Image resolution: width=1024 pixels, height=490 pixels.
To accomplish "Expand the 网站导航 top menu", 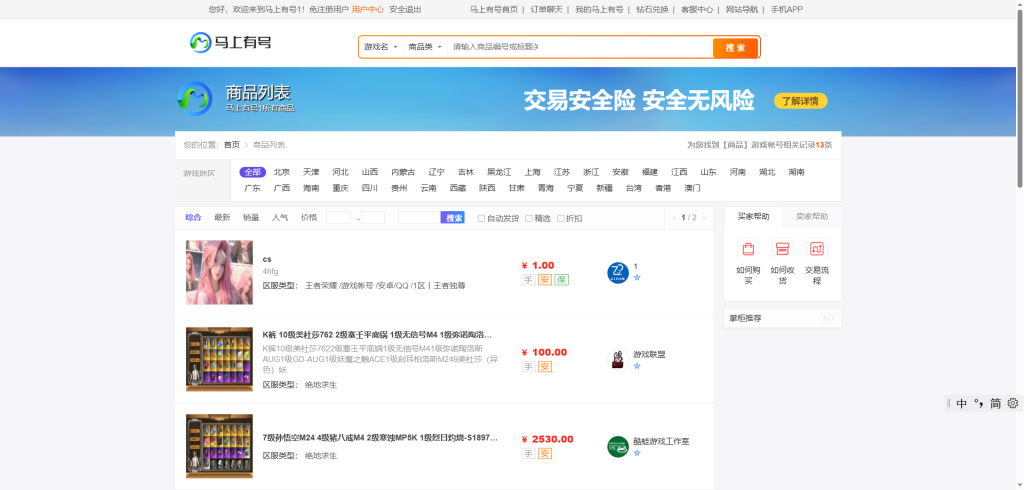I will tap(742, 9).
